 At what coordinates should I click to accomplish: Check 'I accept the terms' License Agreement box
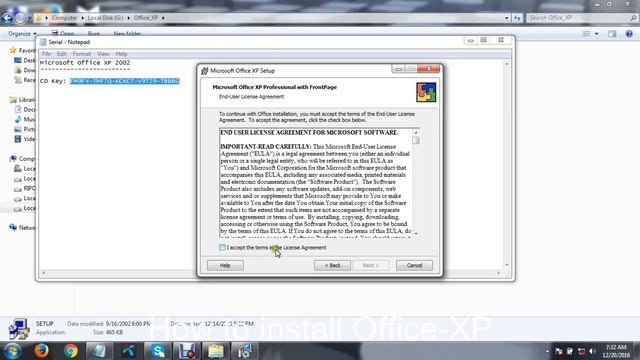(x=222, y=247)
